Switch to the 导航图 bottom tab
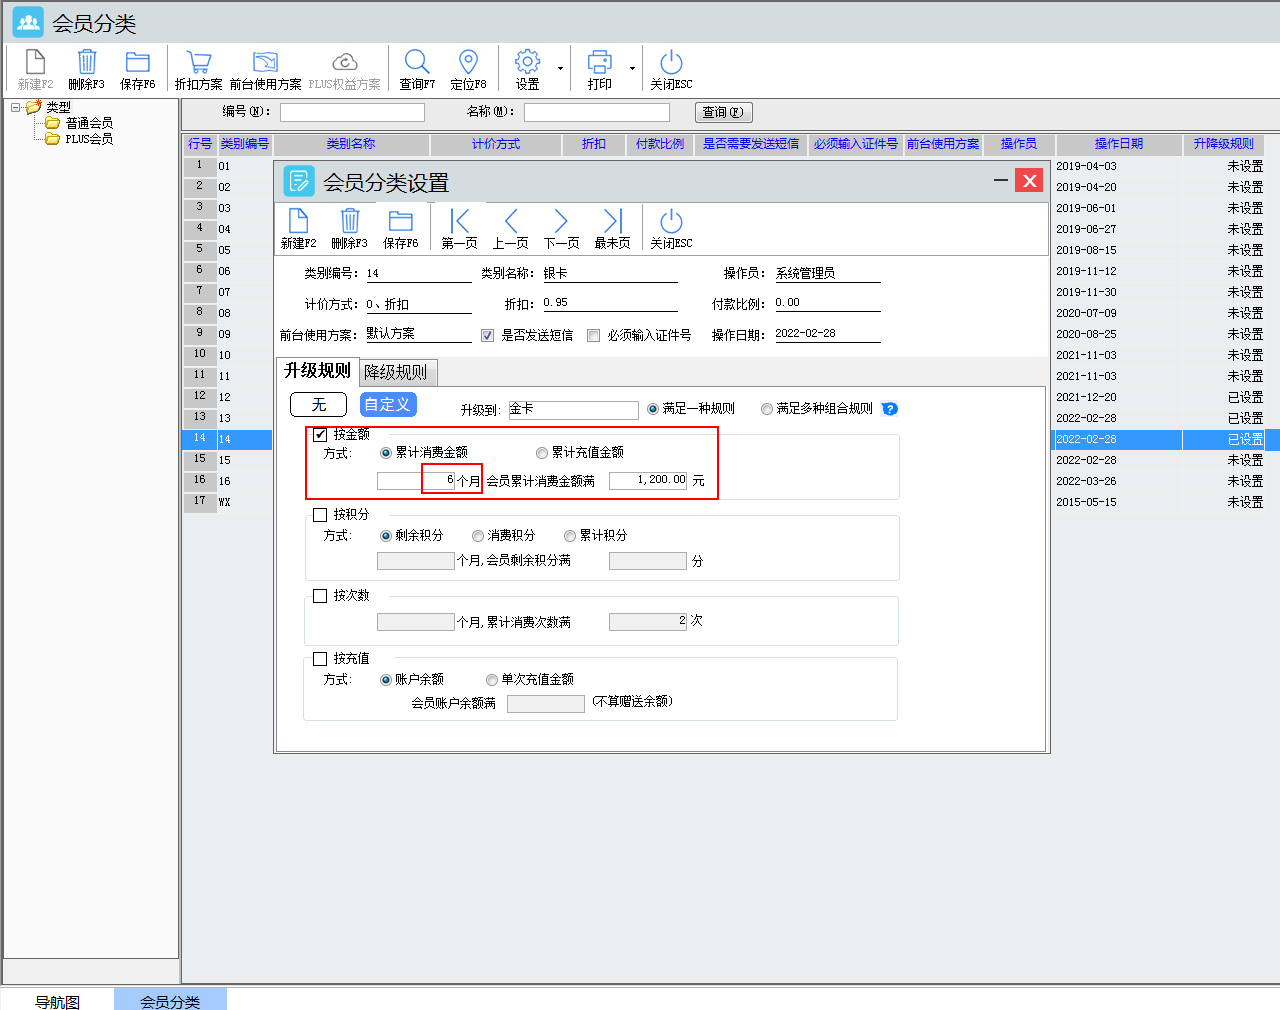This screenshot has height=1010, width=1280. 57,1001
